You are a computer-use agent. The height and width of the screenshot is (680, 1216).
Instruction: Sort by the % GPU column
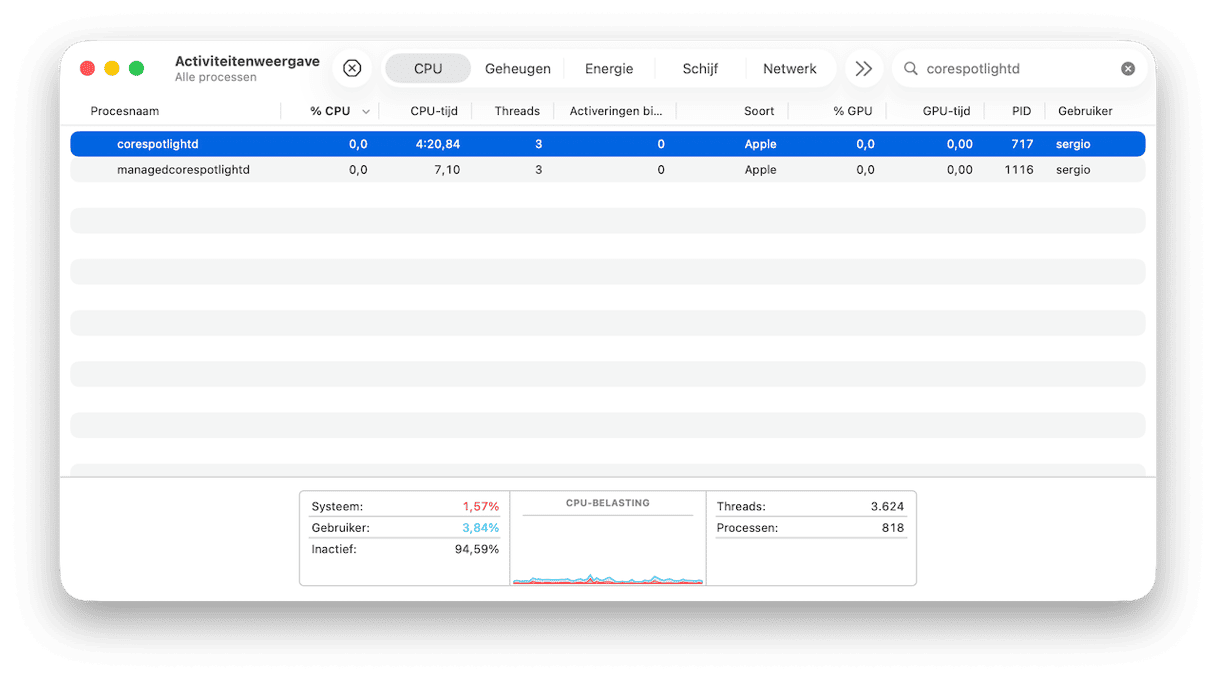coord(853,111)
